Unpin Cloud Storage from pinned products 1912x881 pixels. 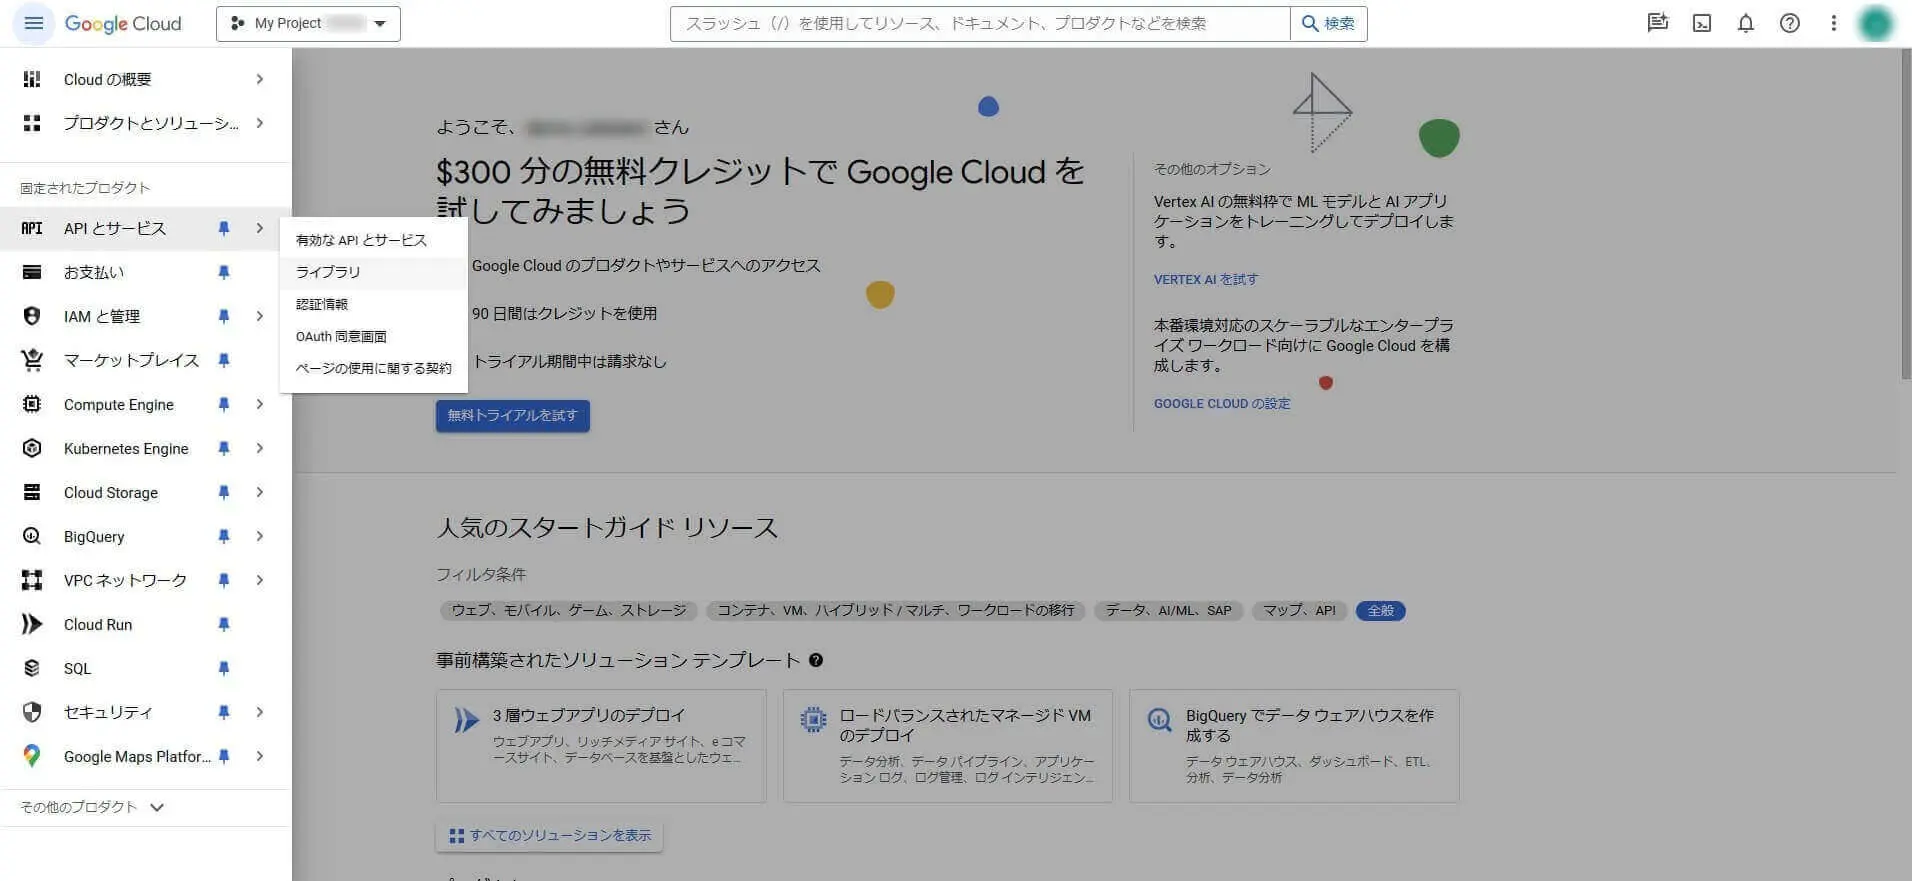(224, 492)
